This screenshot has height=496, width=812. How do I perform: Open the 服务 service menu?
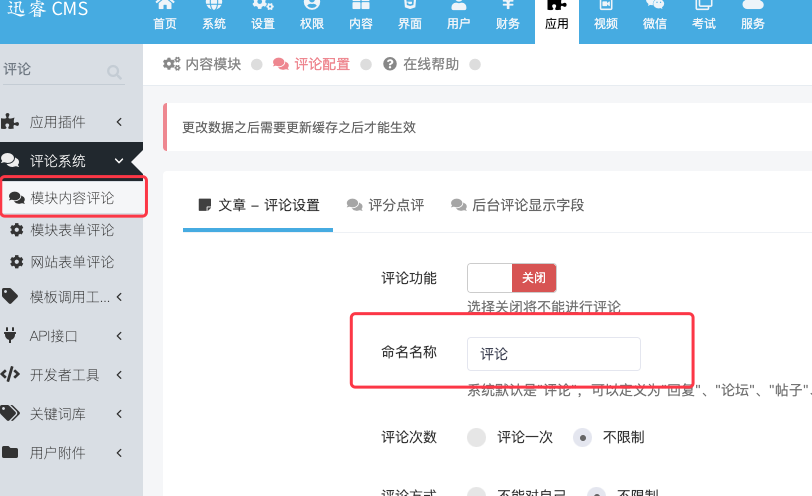(752, 16)
